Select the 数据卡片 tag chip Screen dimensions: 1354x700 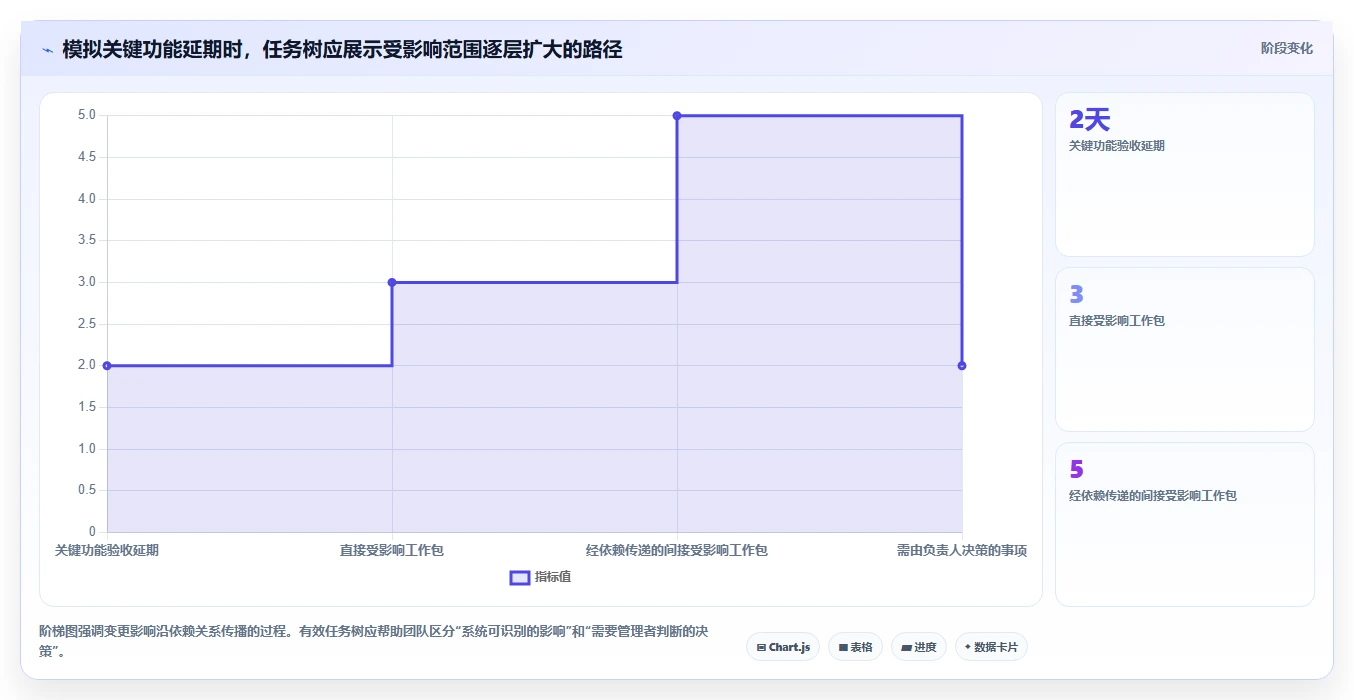(x=991, y=647)
